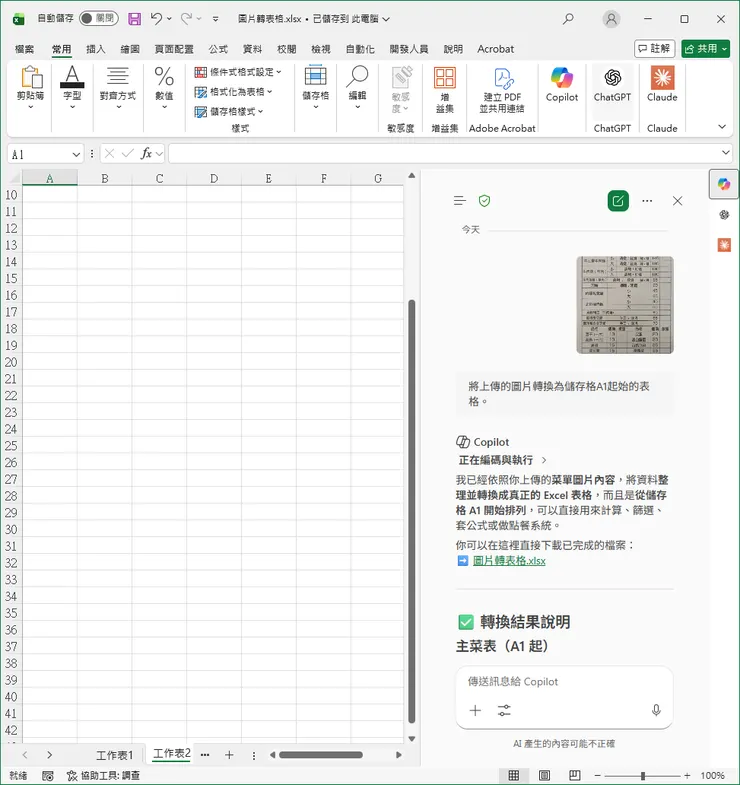Open Copilot message settings sliders icon
740x785 pixels.
(x=504, y=710)
